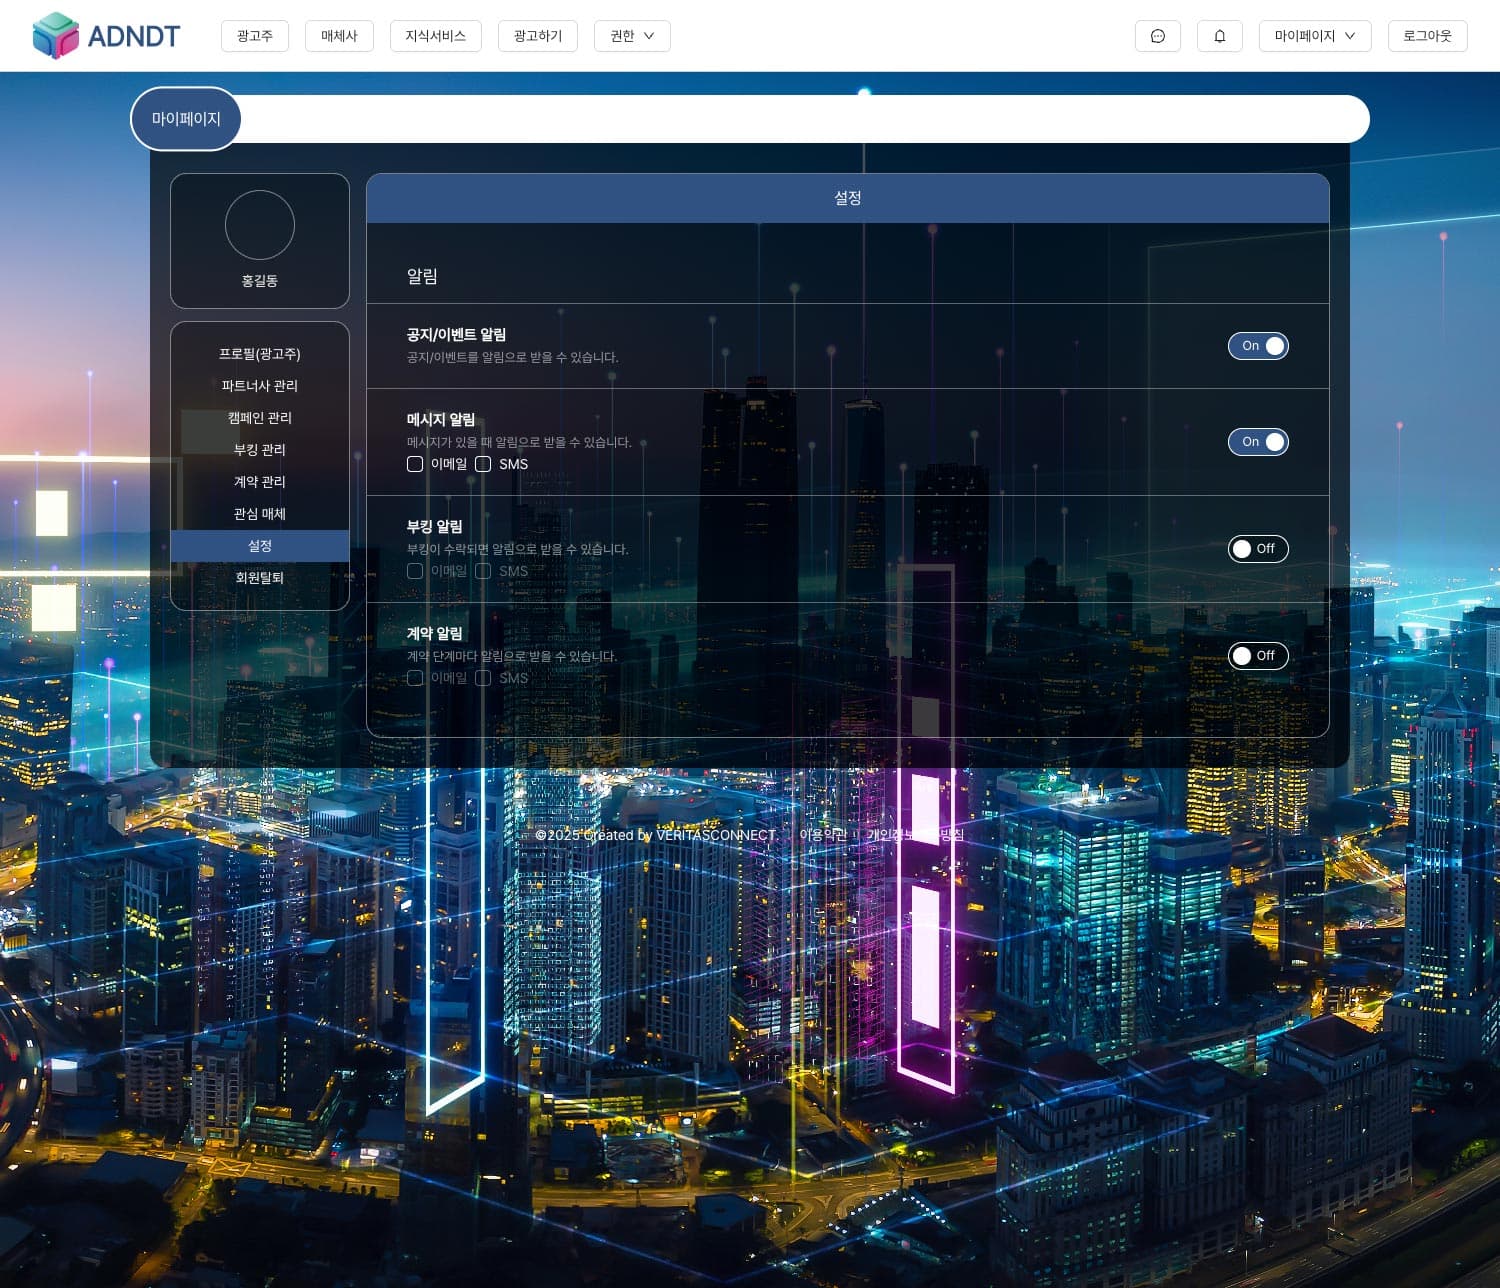Open 프로필(광고주) in sidebar

[x=259, y=354]
